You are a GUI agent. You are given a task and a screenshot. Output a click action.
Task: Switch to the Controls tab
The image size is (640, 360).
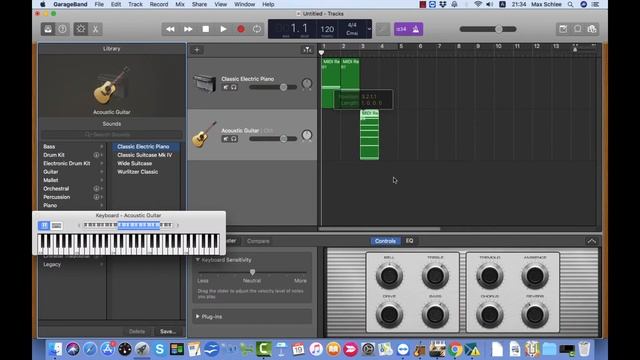click(385, 241)
